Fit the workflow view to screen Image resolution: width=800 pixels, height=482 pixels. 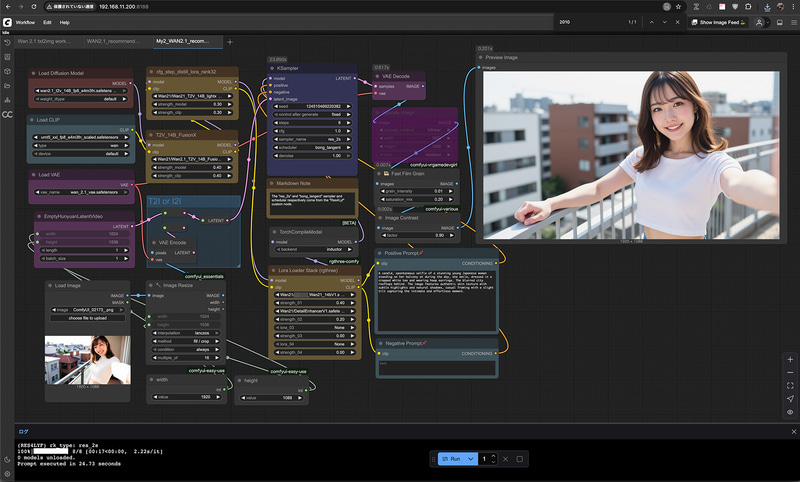[790, 386]
